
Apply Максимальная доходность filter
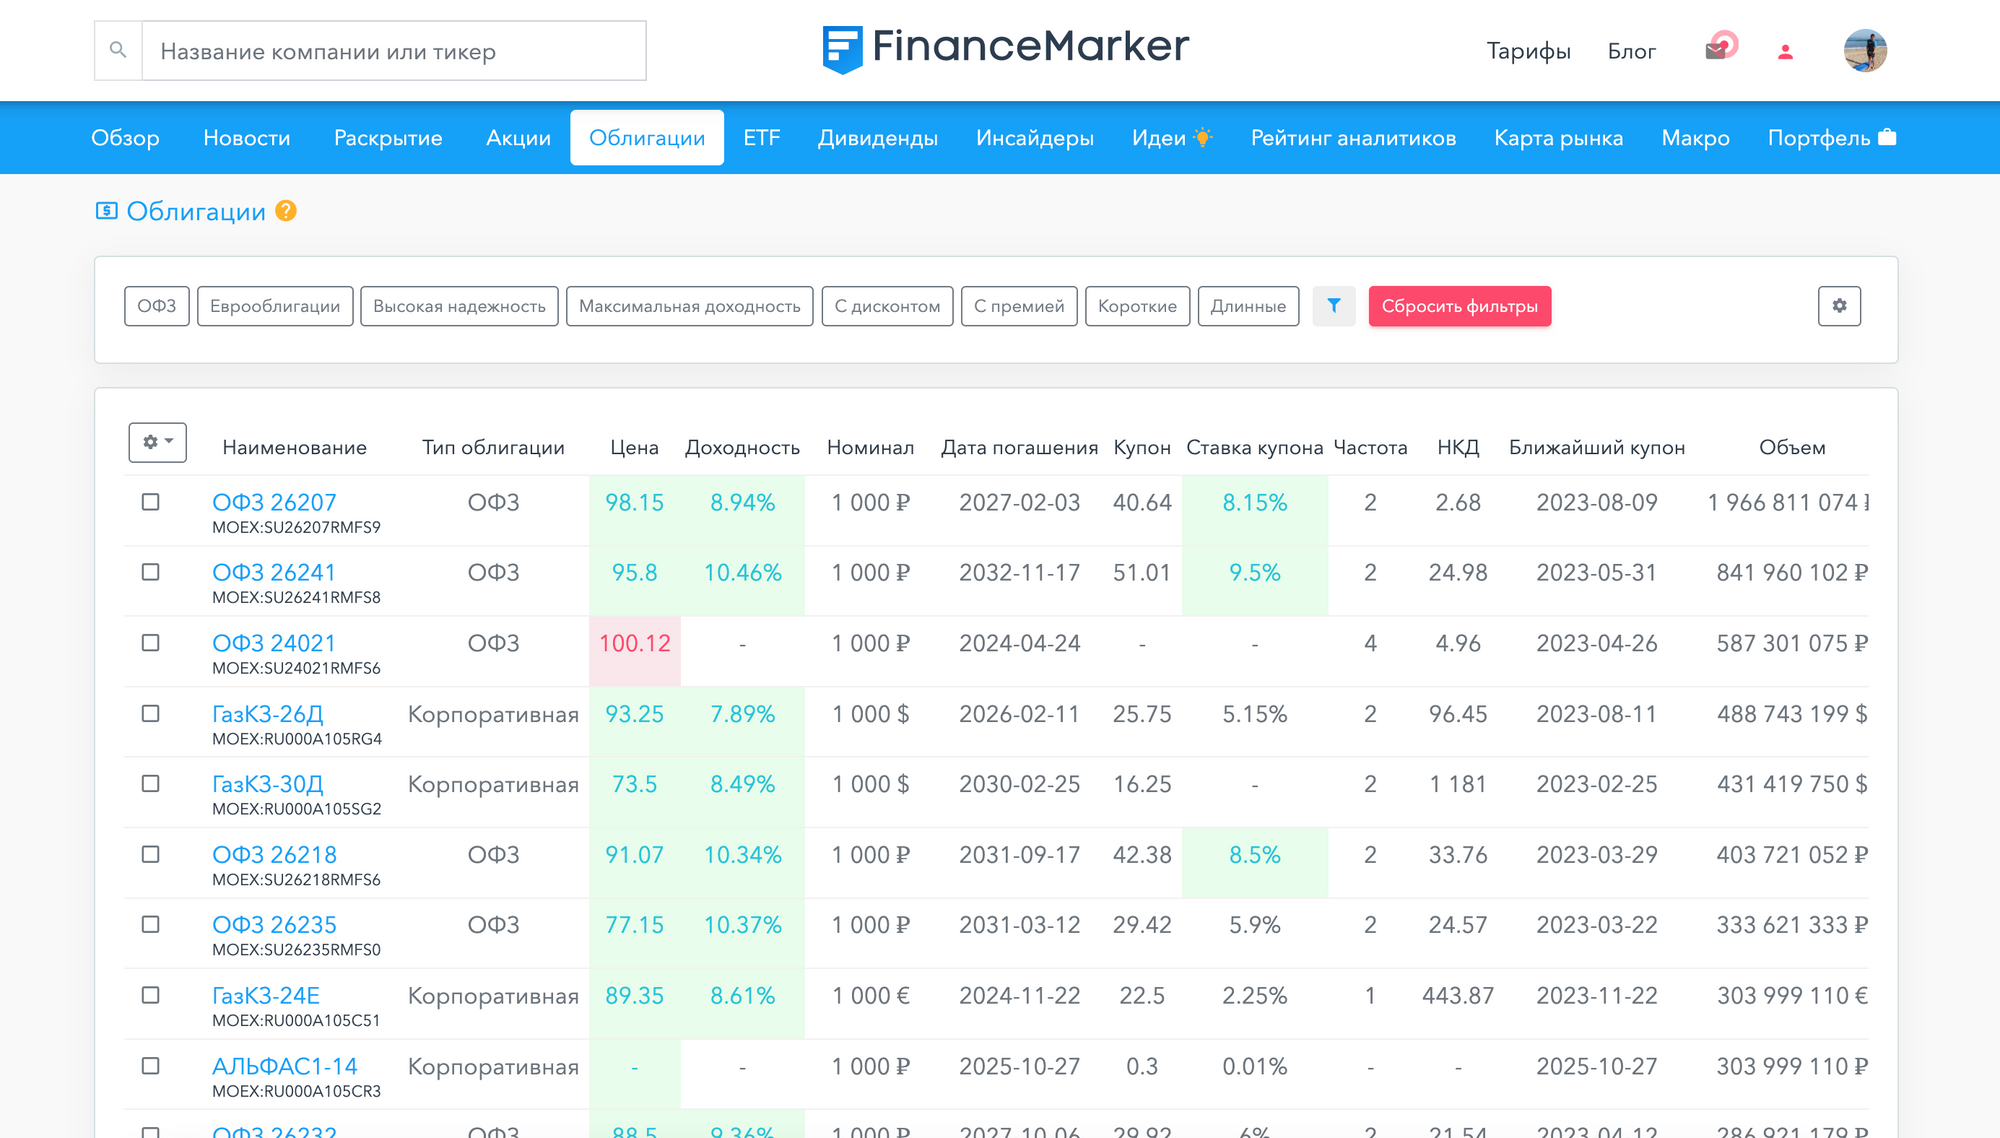coord(690,306)
